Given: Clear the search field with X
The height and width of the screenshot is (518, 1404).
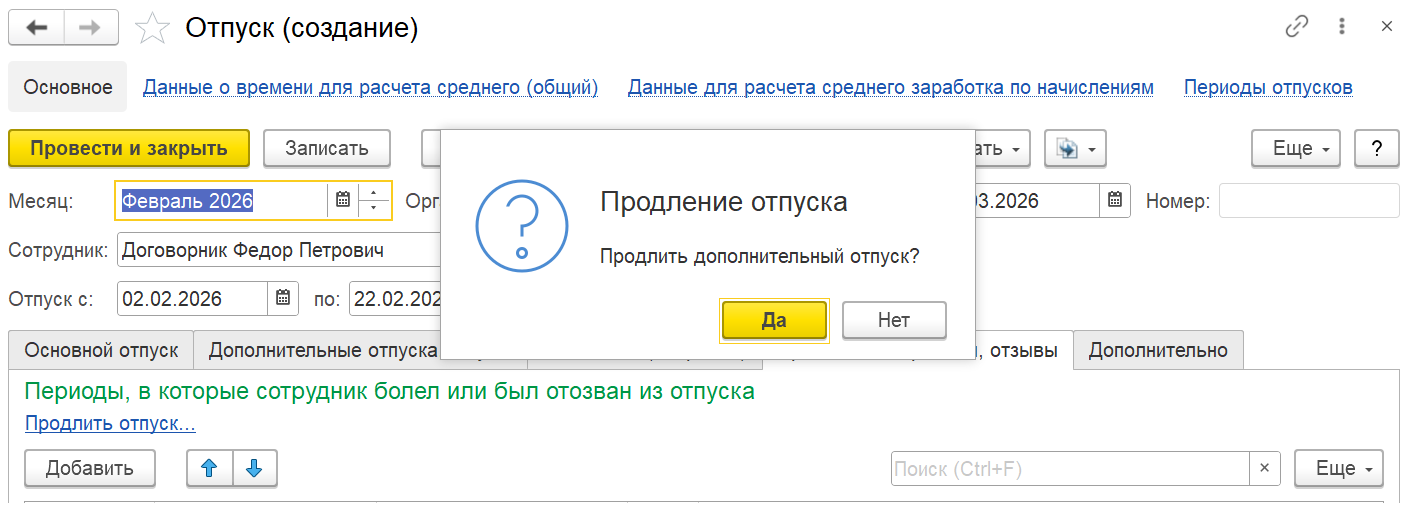Looking at the screenshot, I should [1264, 468].
